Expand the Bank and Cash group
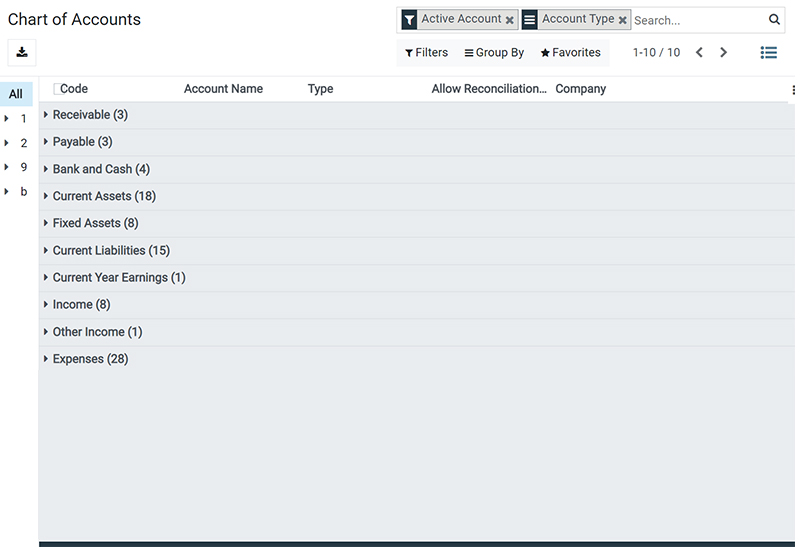The height and width of the screenshot is (547, 800). (100, 169)
